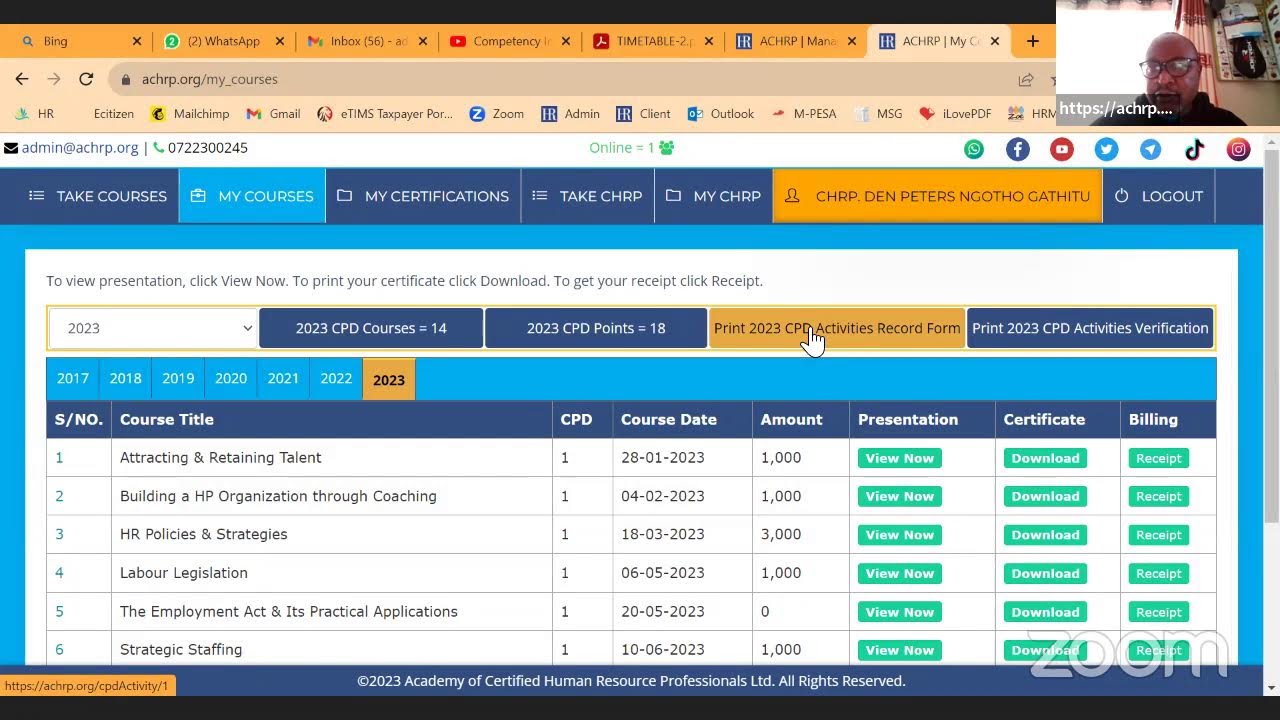1280x720 pixels.
Task: Download certificate for Building a HP Organization
Action: (x=1045, y=496)
